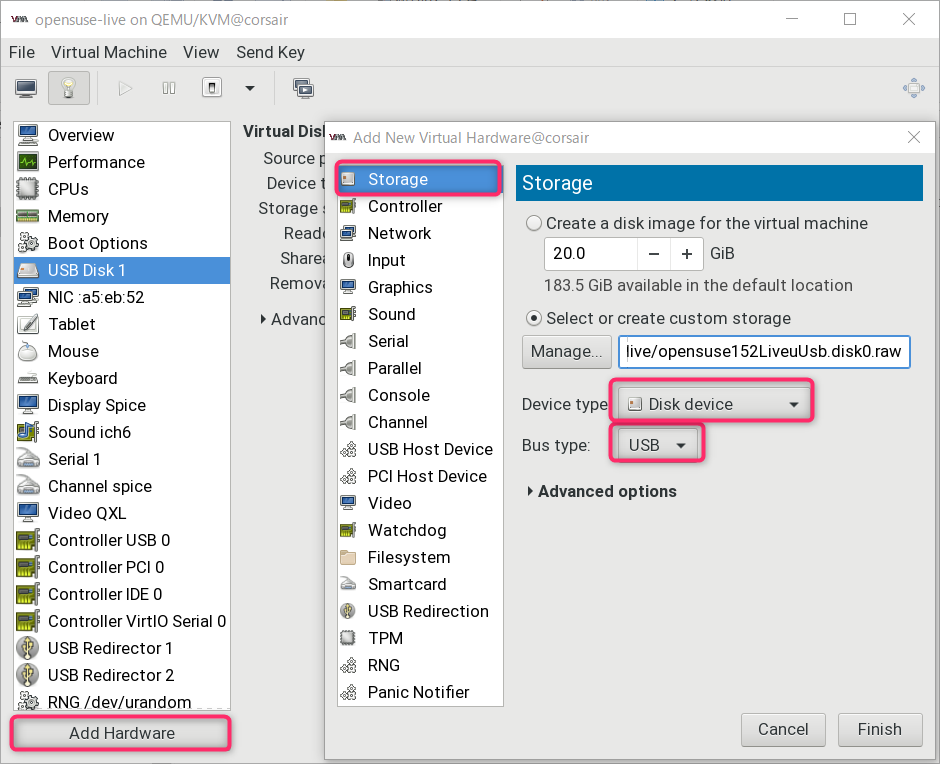This screenshot has width=940, height=764.
Task: Select Keyboard in the hardware list
Action: point(122,378)
